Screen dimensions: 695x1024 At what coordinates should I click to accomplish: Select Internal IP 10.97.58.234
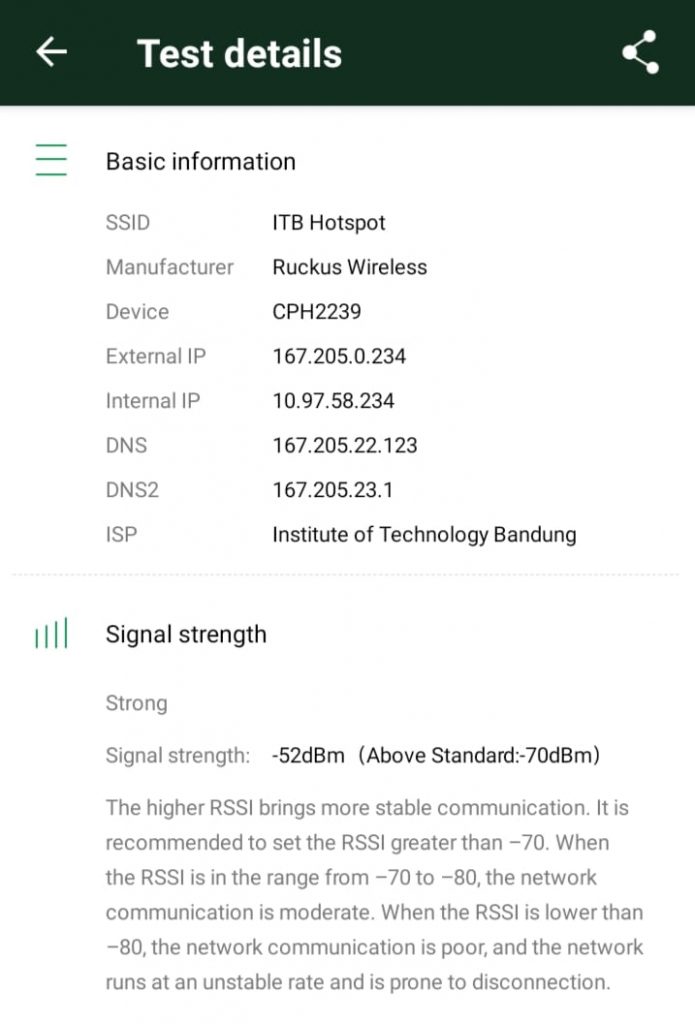(x=333, y=400)
